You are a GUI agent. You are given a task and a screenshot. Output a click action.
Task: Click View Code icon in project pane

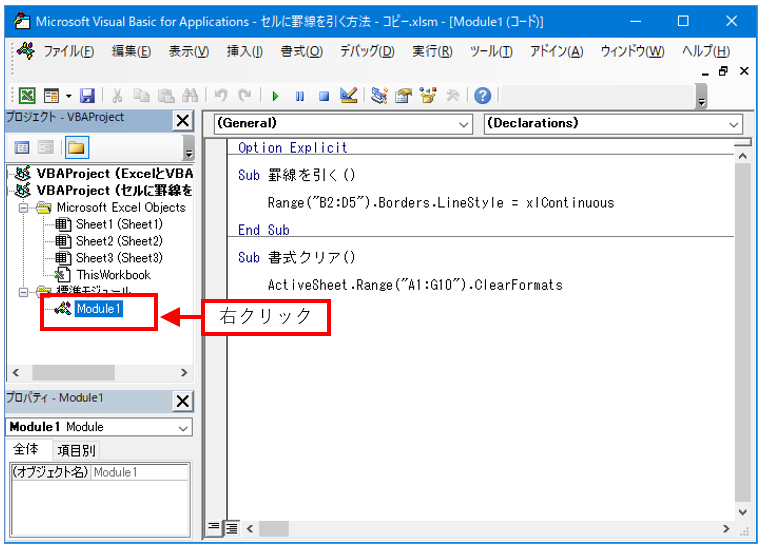point(22,148)
